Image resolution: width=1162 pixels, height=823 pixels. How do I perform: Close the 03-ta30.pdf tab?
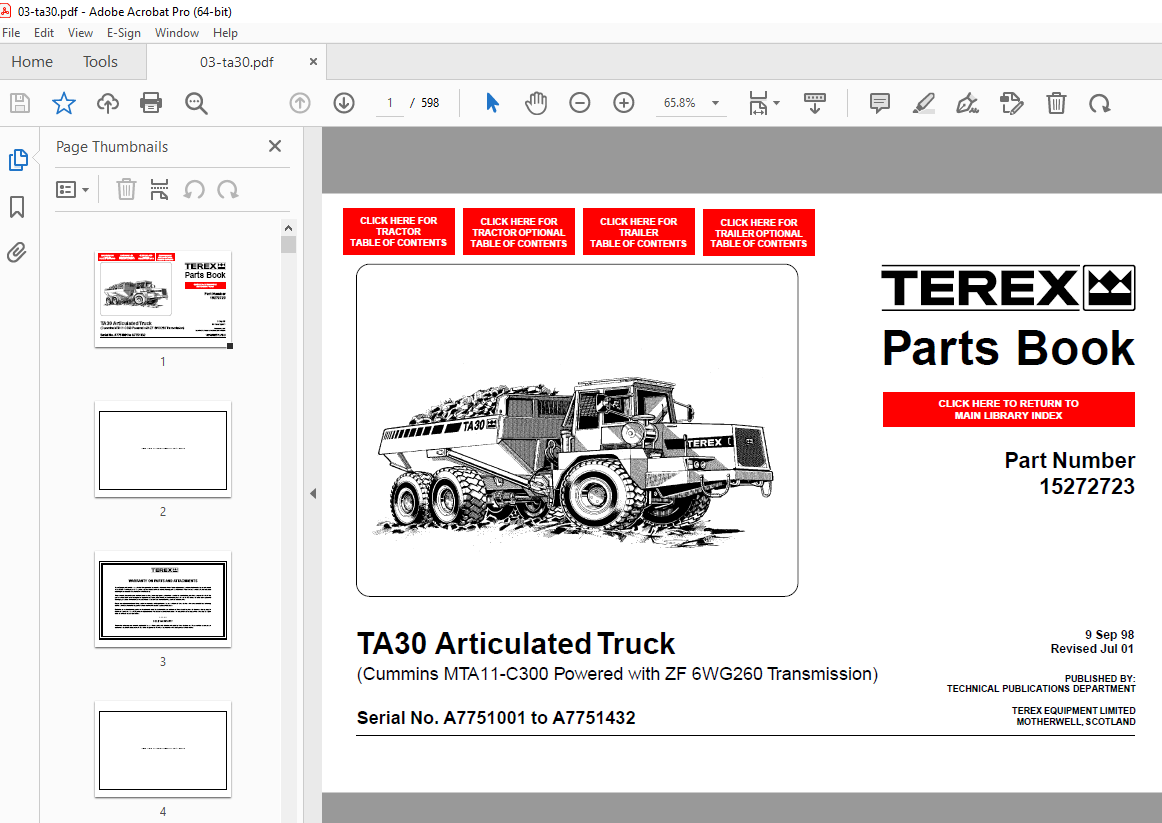point(313,61)
